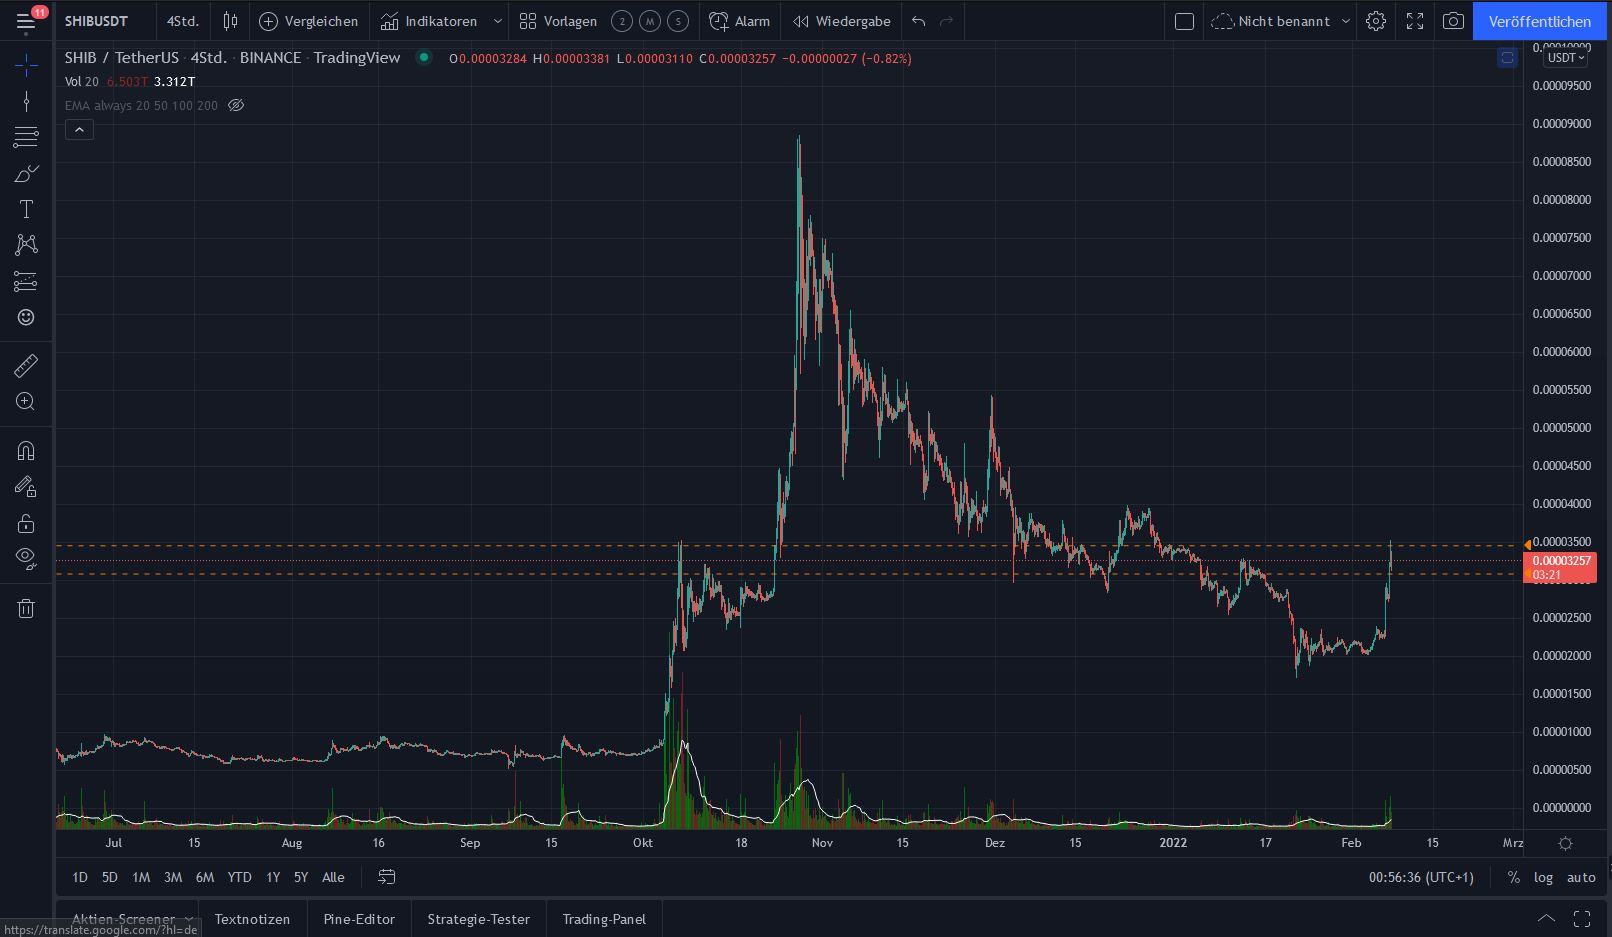Maximize the bottom panel

pyautogui.click(x=1582, y=918)
